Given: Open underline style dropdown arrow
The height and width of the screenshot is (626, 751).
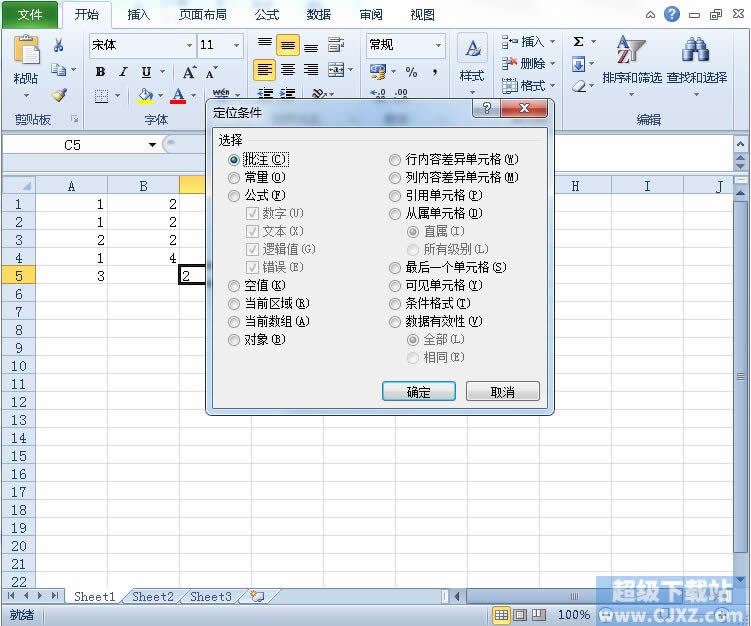Looking at the screenshot, I should [x=162, y=72].
